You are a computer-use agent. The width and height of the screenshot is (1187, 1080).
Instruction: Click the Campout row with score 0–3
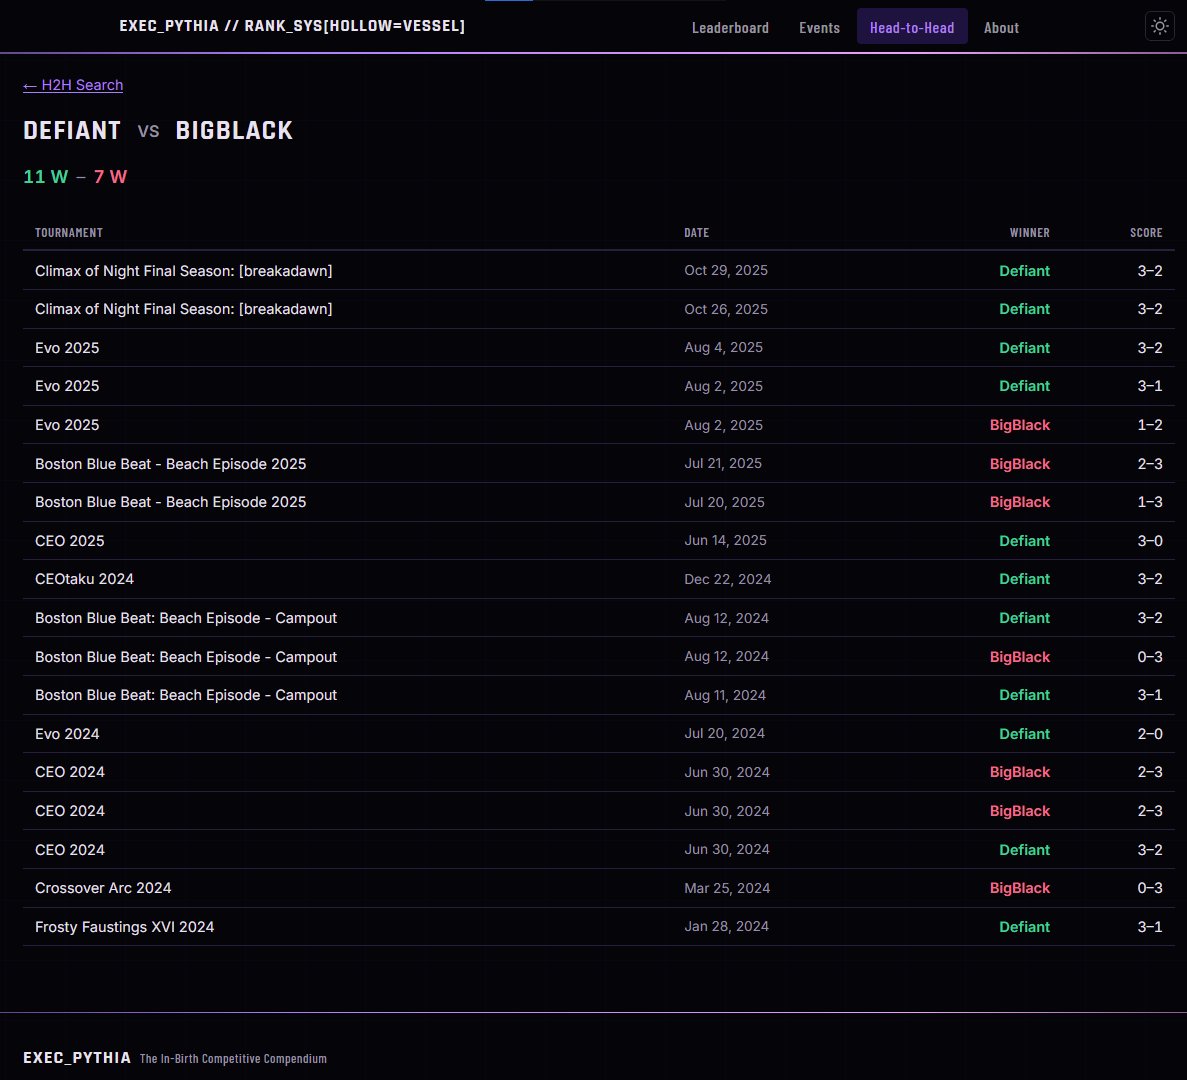[x=598, y=656]
